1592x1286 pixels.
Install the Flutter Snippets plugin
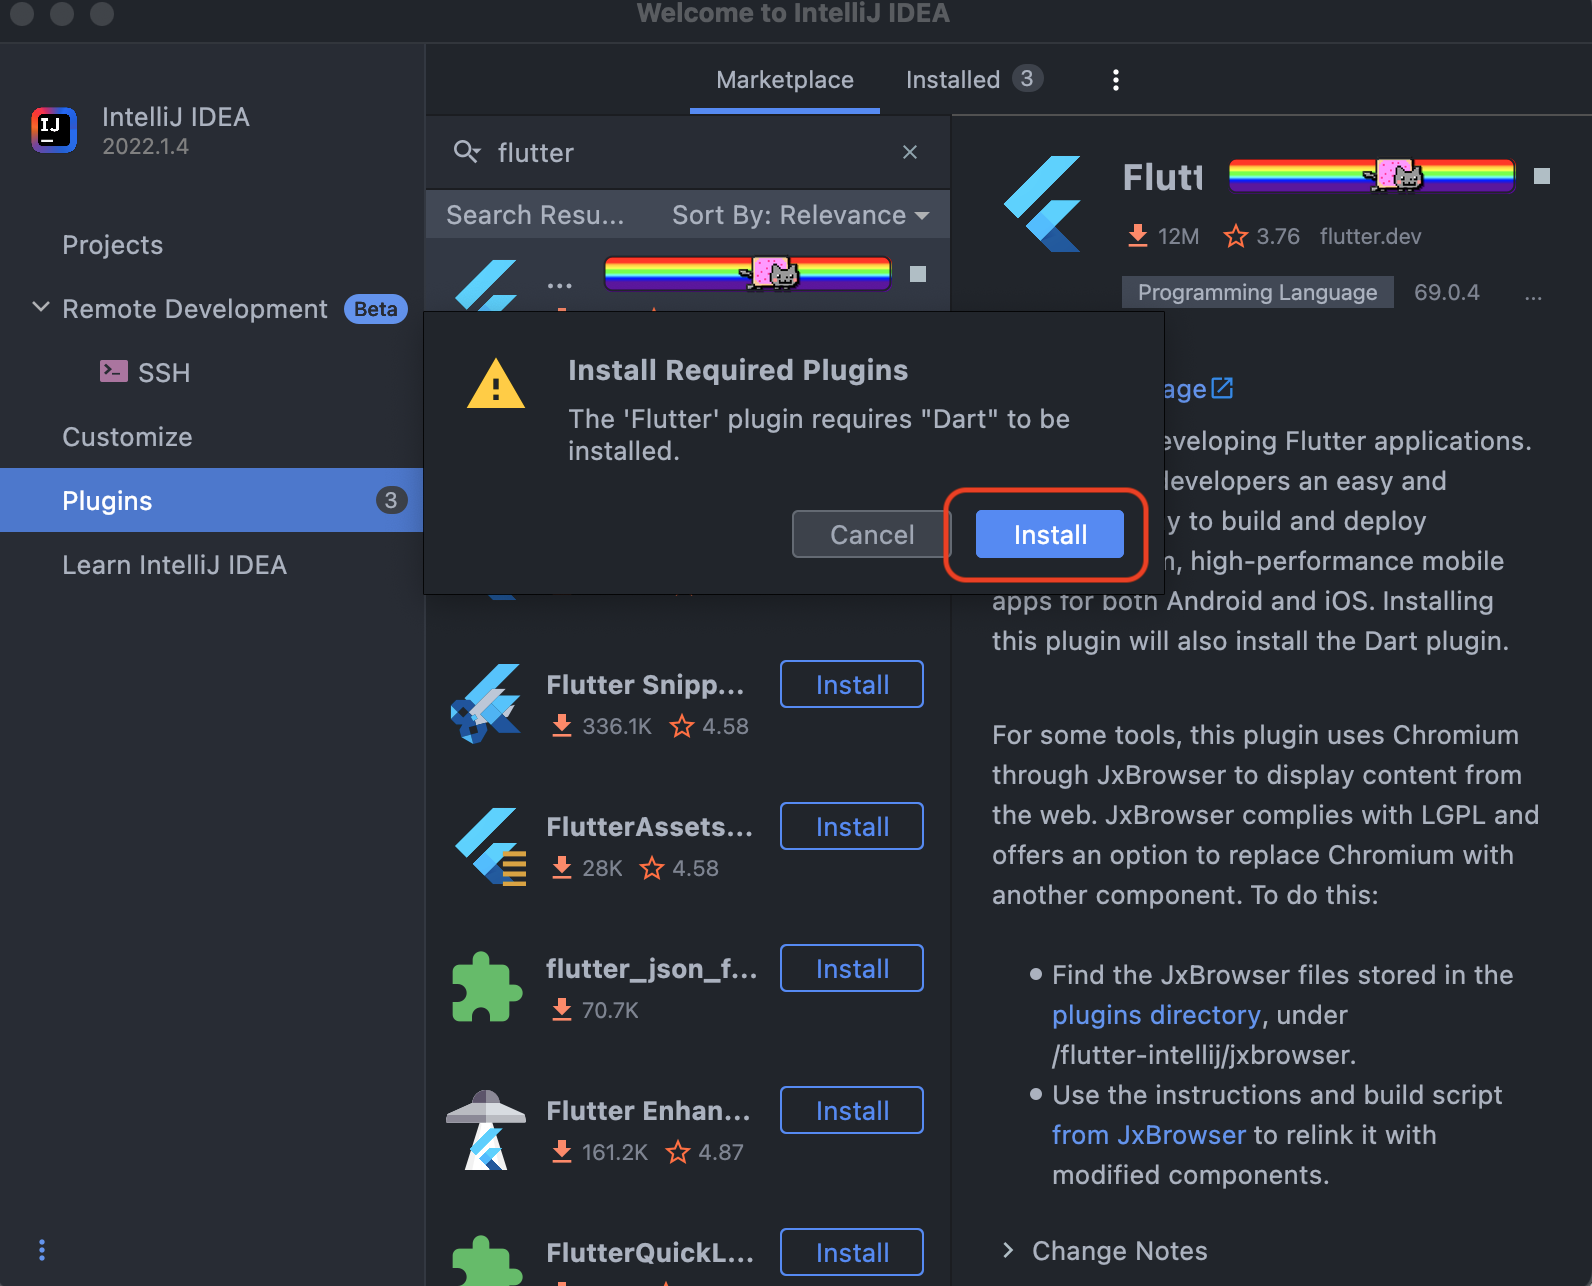[852, 684]
